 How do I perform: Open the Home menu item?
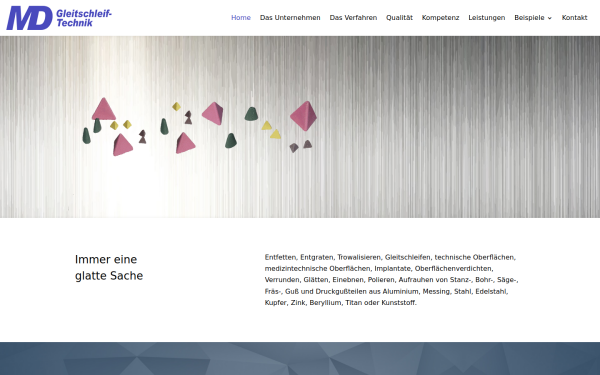tap(241, 18)
